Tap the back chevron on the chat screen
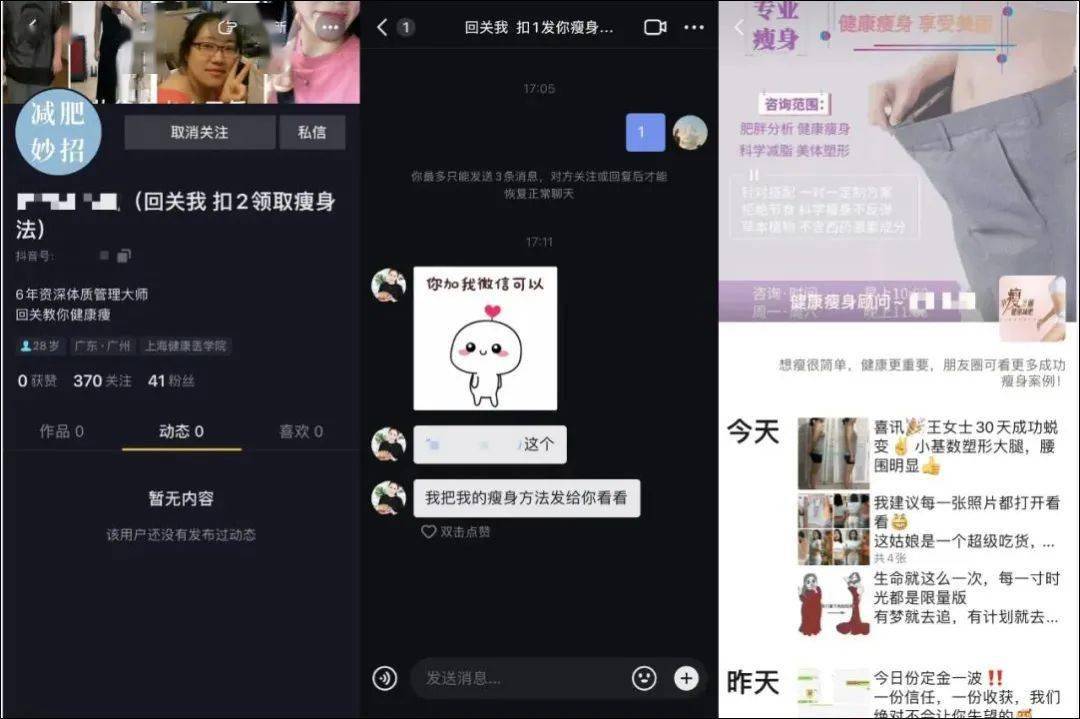The image size is (1080, 719). point(381,29)
